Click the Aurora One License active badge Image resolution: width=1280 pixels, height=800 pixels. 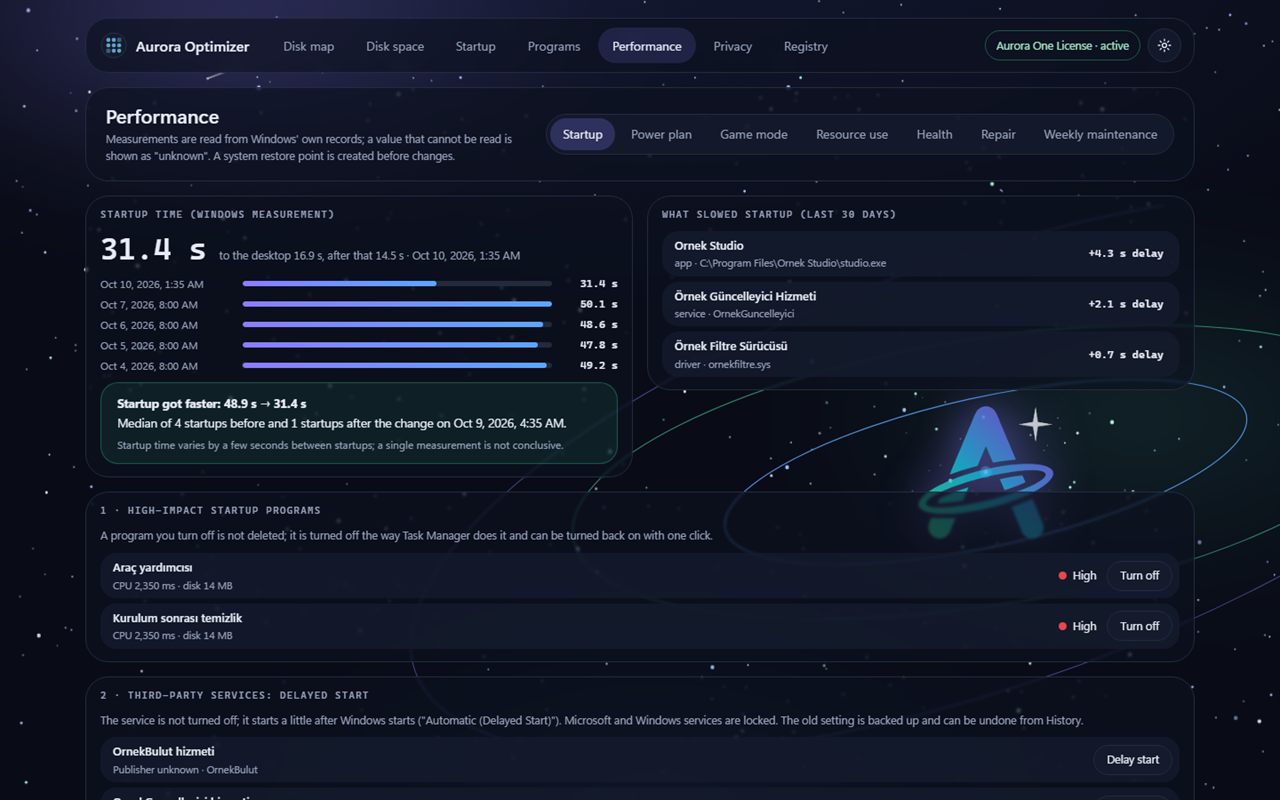tap(1062, 46)
